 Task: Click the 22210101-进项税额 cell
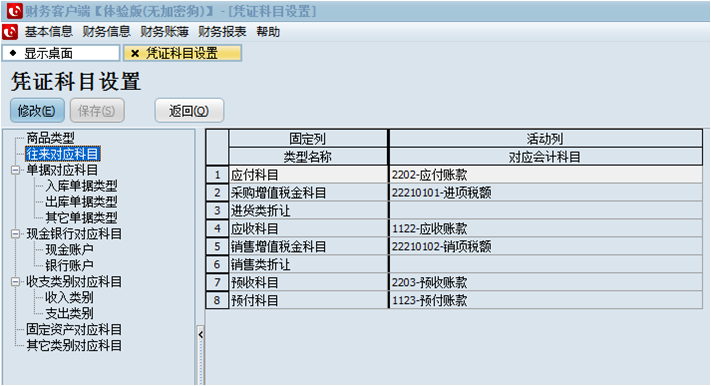click(x=546, y=193)
